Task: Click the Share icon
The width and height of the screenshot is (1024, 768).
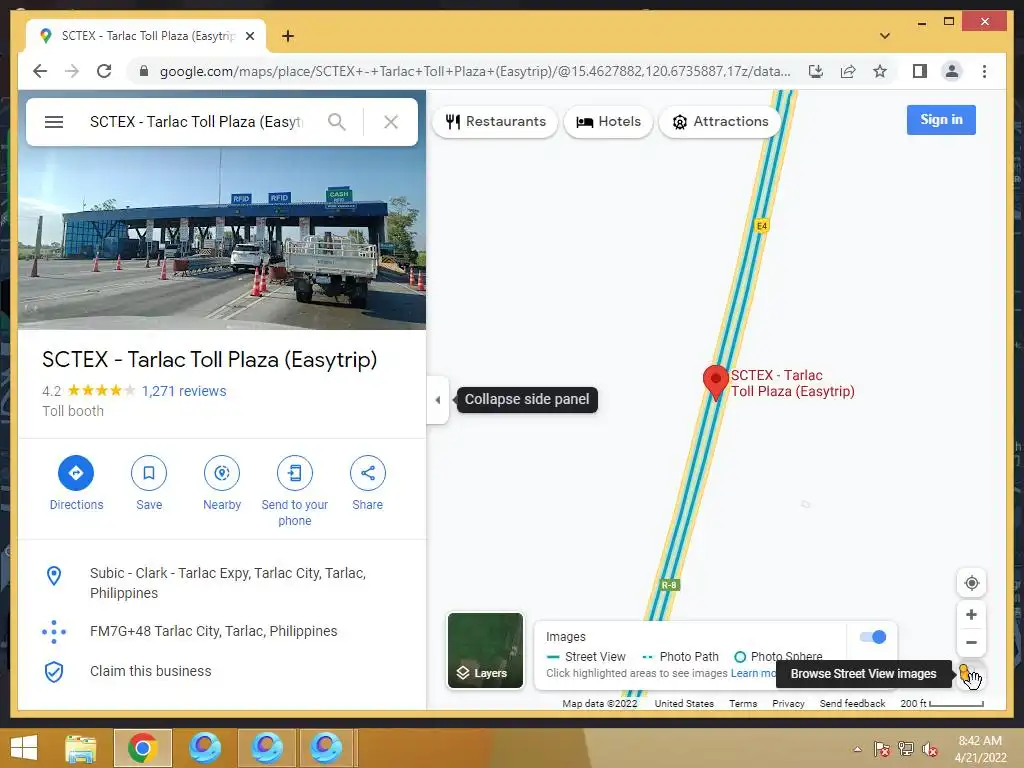Action: coord(368,473)
